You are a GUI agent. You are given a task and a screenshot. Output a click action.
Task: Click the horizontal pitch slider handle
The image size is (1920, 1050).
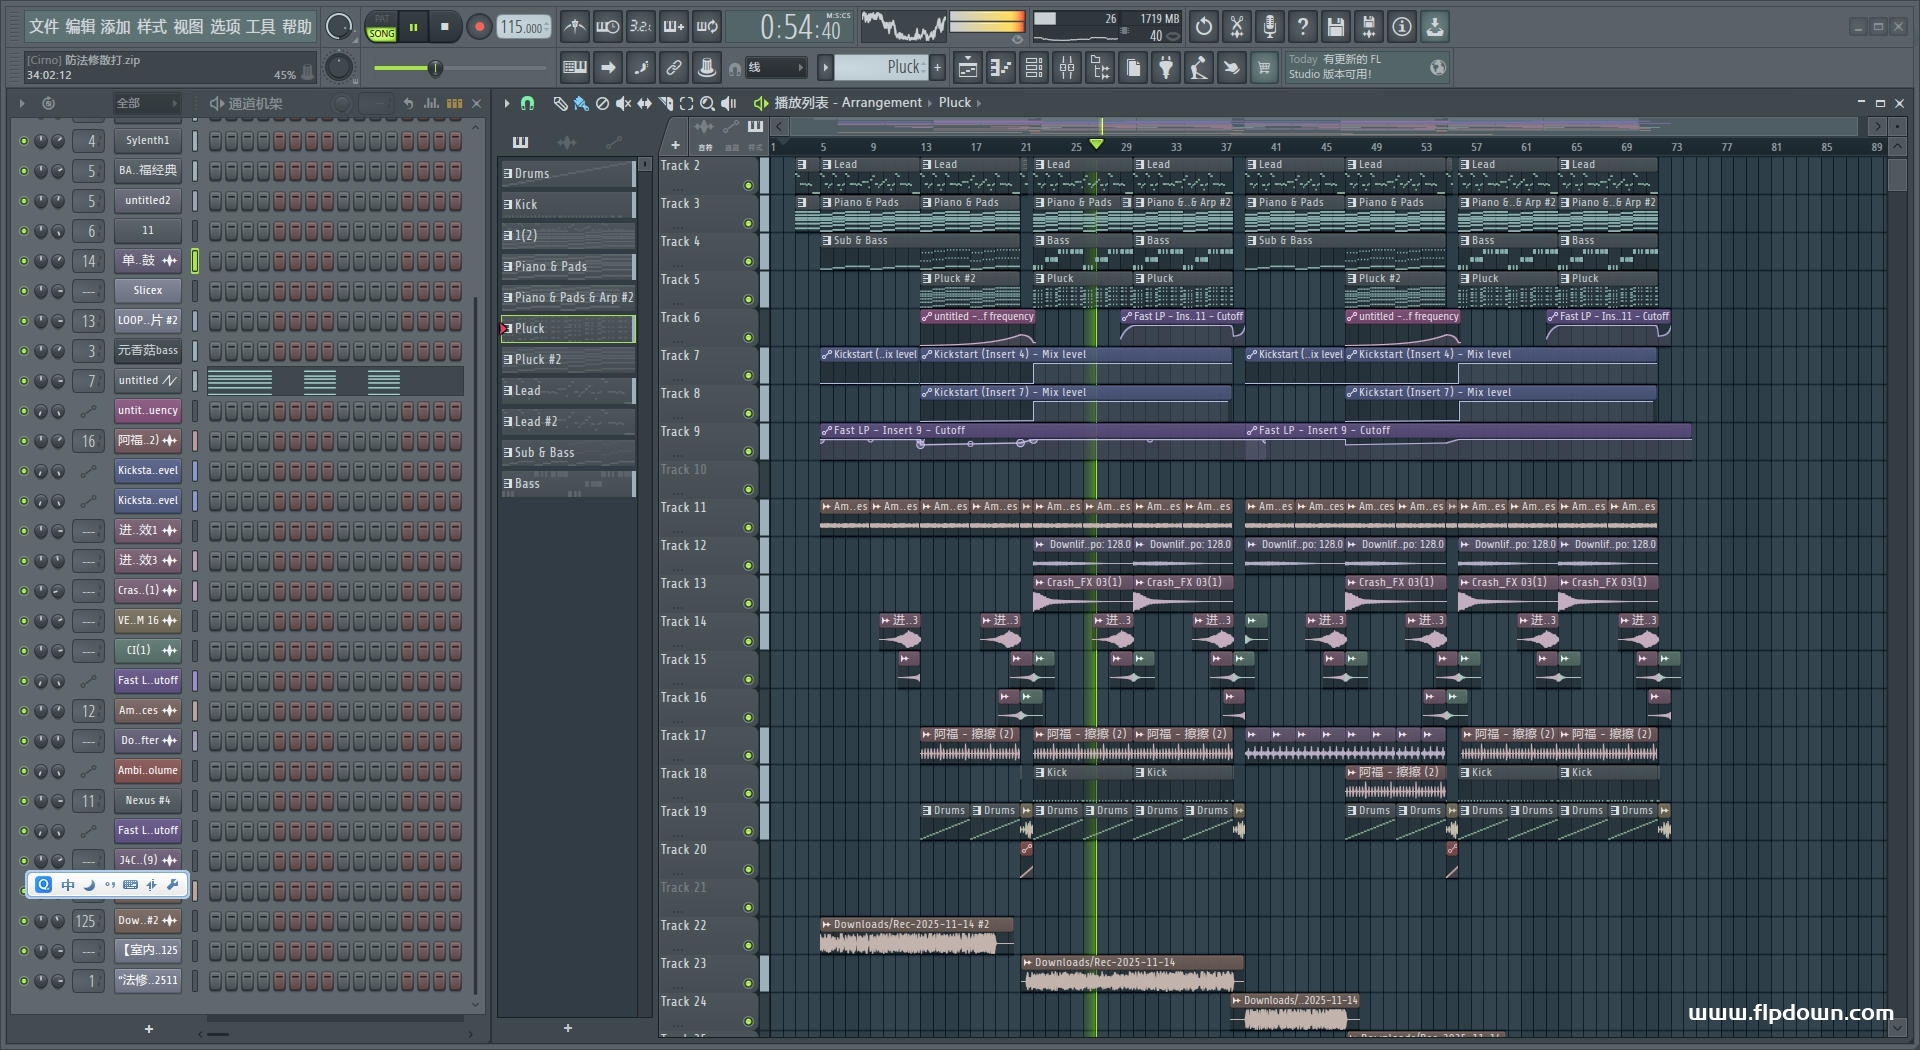pyautogui.click(x=435, y=68)
